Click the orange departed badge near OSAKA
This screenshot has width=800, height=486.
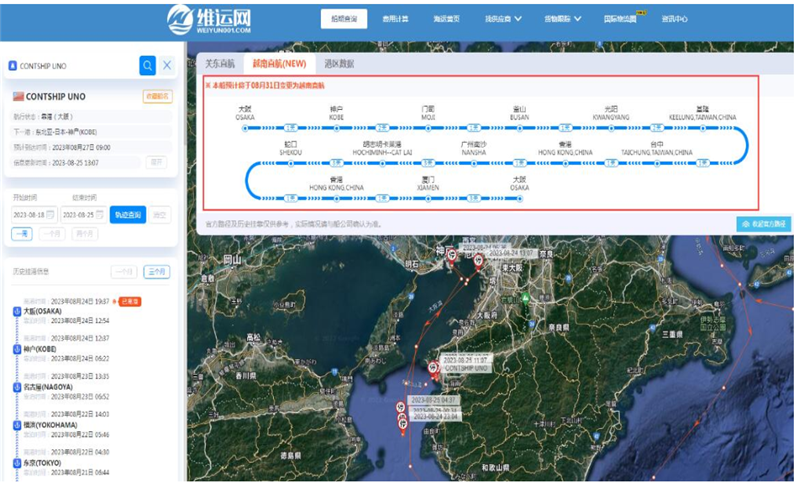[130, 301]
